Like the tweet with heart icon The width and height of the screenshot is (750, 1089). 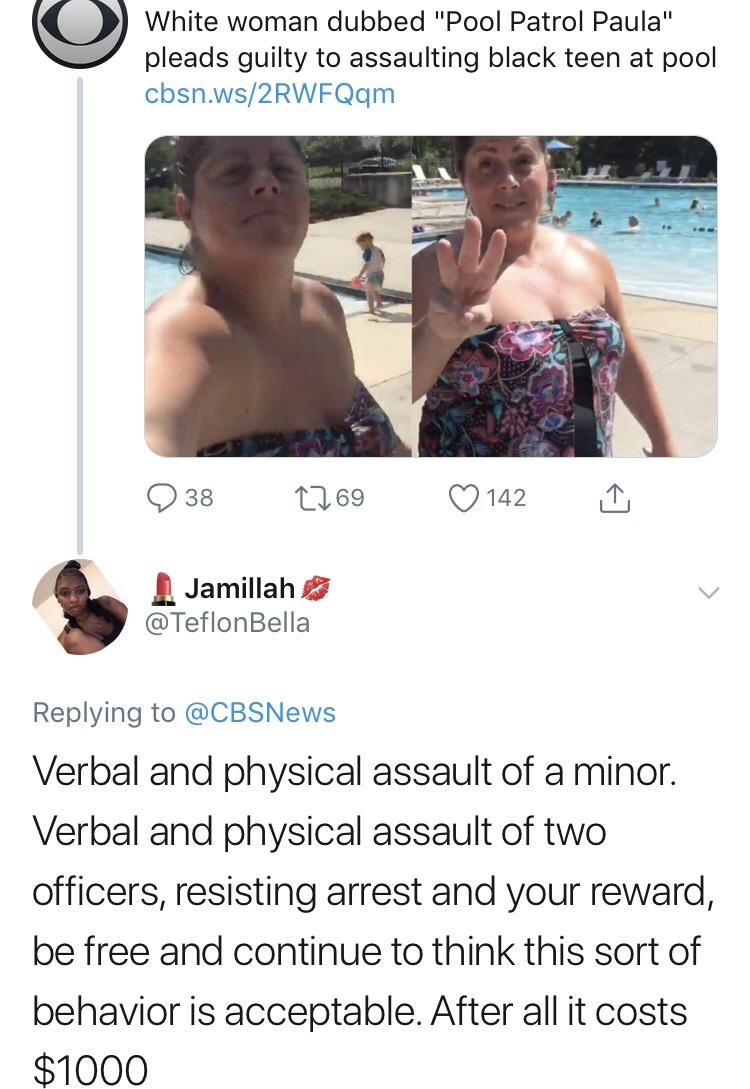point(464,498)
